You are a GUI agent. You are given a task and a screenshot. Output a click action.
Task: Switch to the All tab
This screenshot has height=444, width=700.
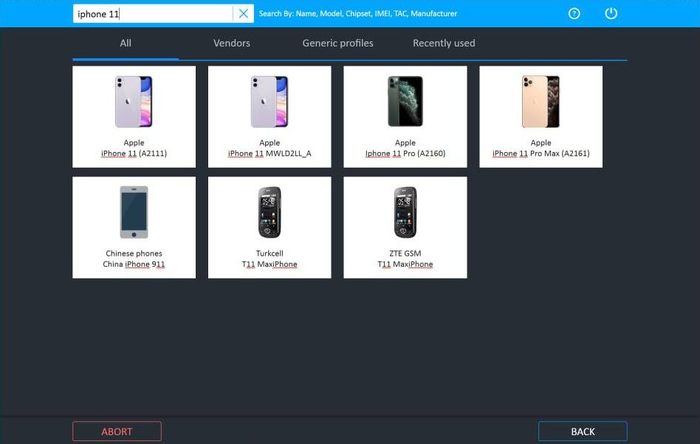pyautogui.click(x=125, y=43)
